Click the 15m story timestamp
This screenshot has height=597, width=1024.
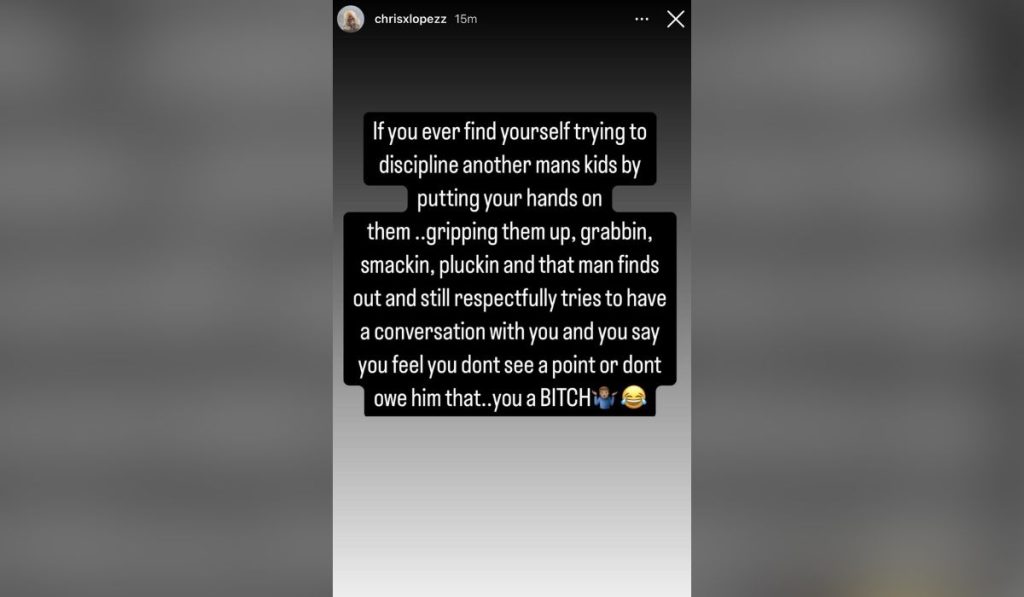466,19
